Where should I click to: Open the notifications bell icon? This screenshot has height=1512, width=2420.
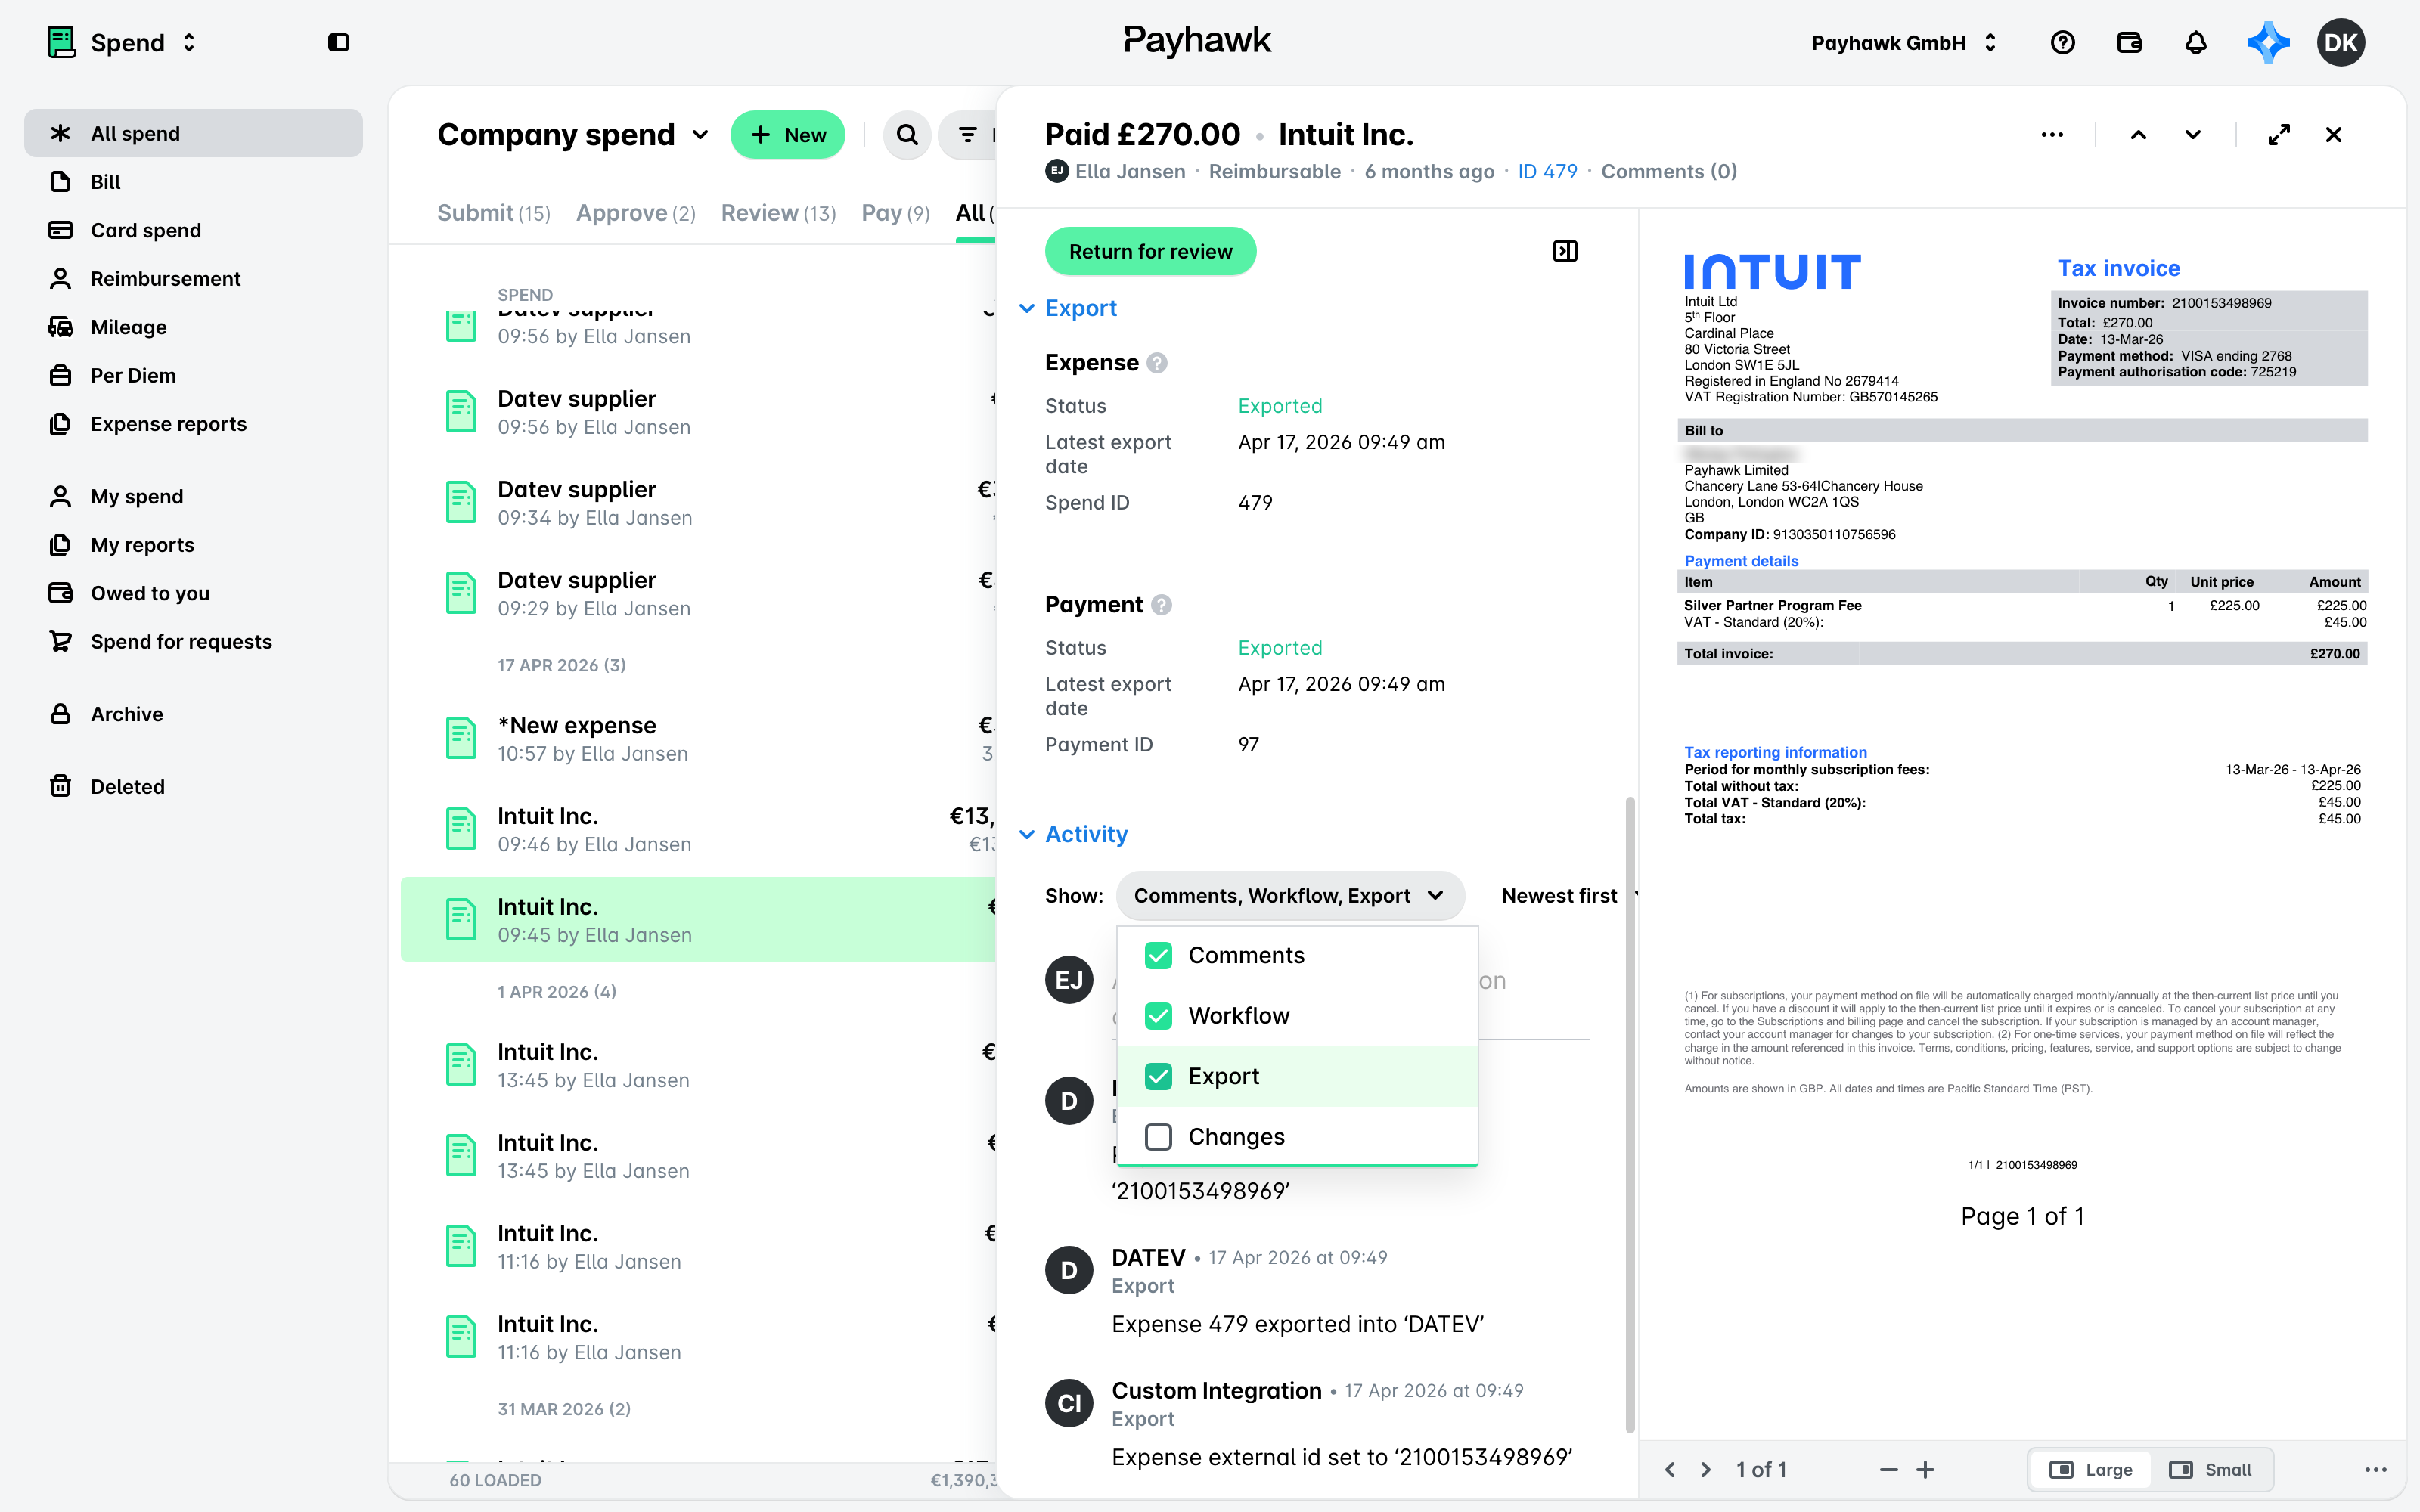point(2195,42)
